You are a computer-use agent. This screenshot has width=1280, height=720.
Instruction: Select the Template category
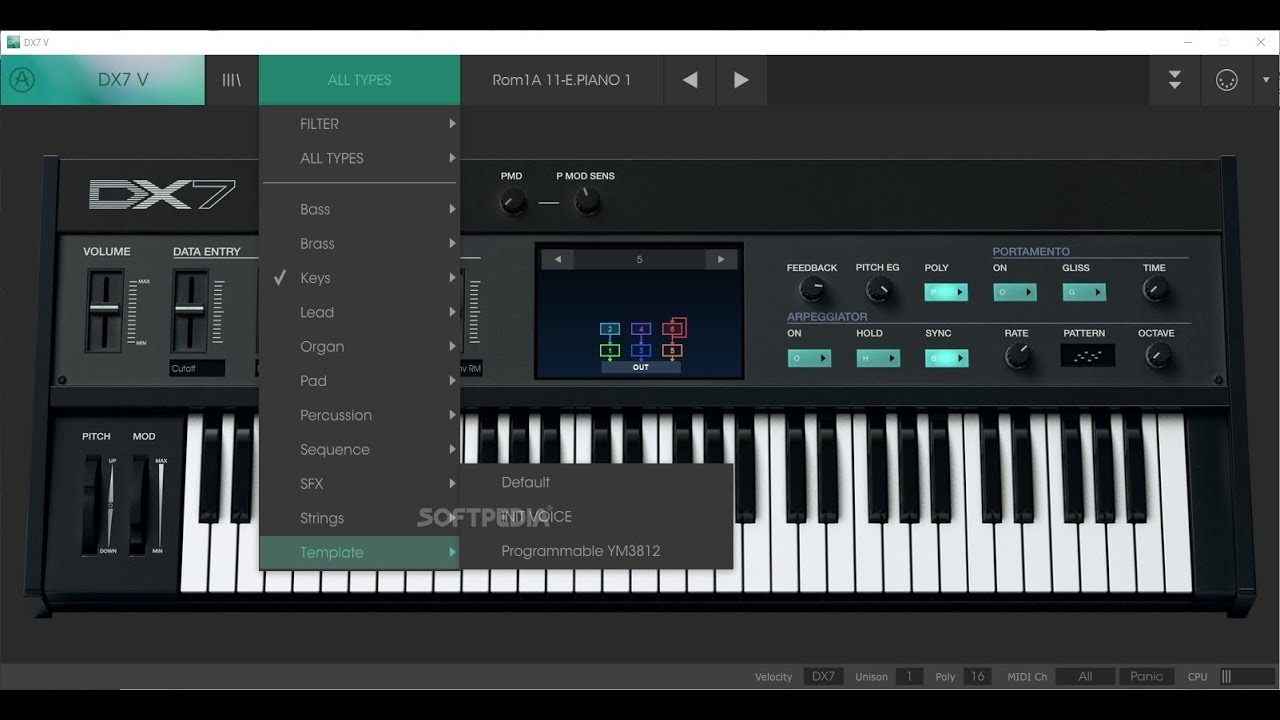coord(360,552)
